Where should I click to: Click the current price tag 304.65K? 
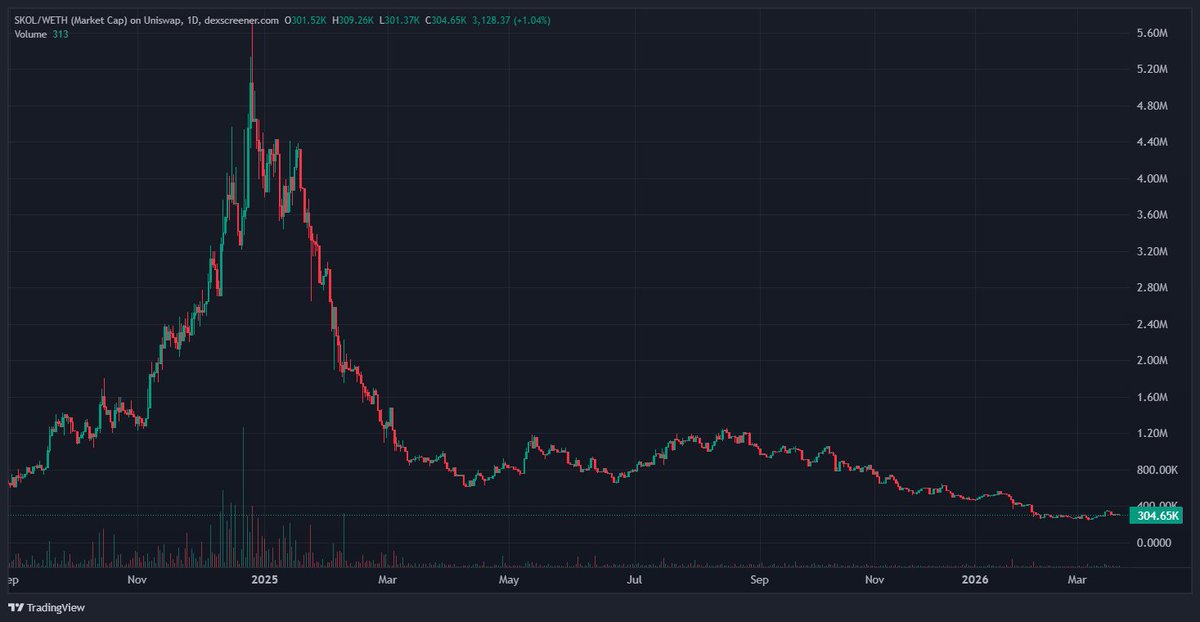(1156, 516)
